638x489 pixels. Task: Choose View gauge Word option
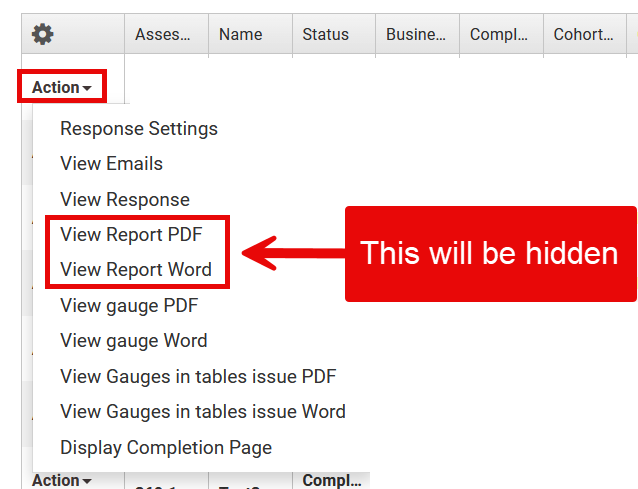coord(133,341)
